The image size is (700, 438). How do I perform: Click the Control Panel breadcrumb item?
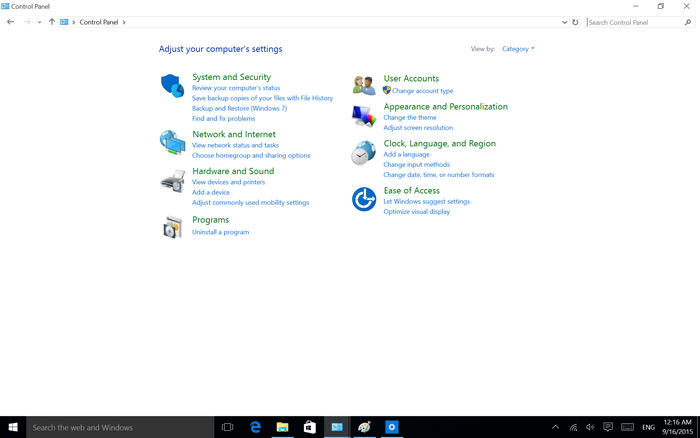[99, 22]
